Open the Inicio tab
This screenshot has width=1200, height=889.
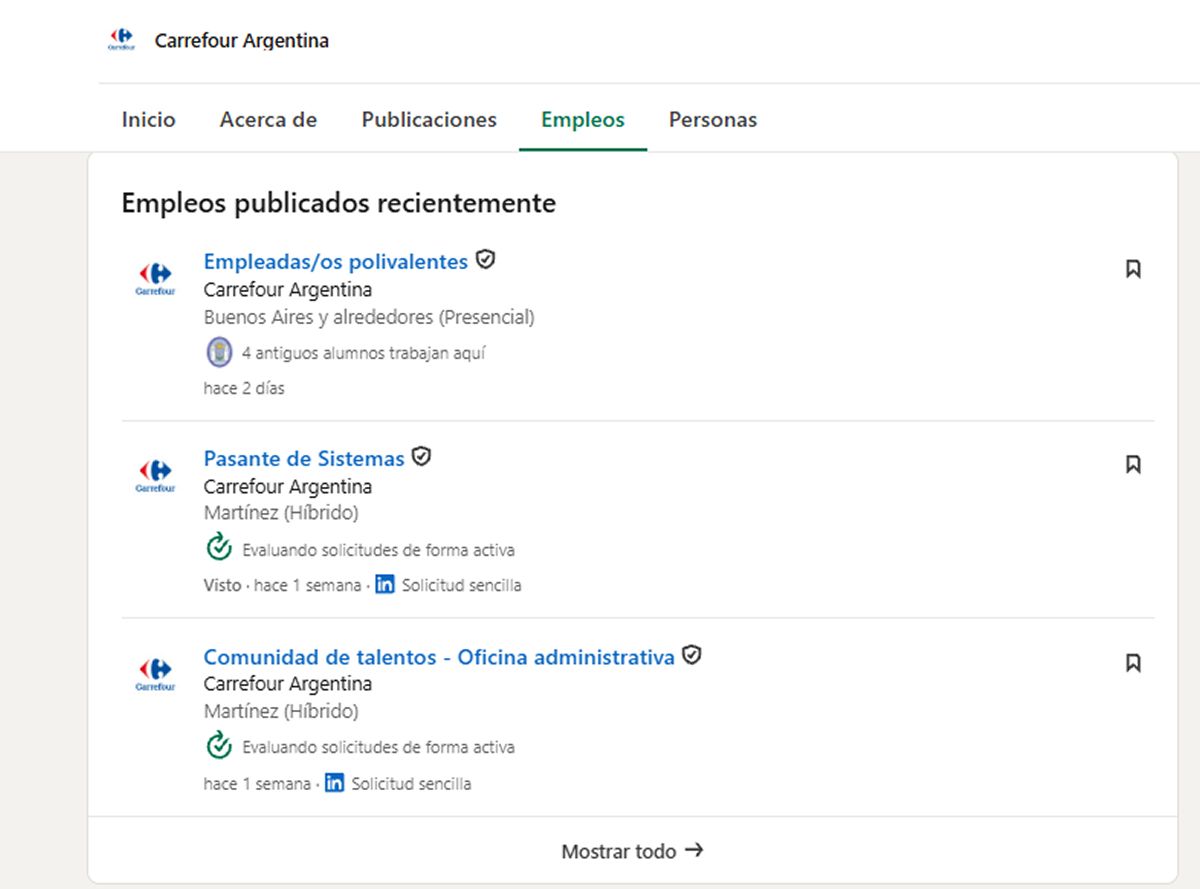click(148, 120)
